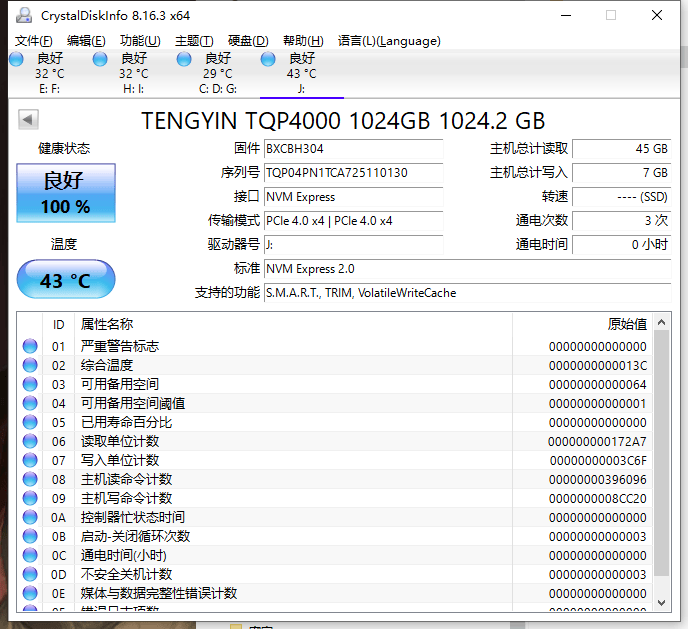The image size is (688, 629).
Task: Click status icon for attribute 0A 控制器忙状态时间
Action: point(30,517)
